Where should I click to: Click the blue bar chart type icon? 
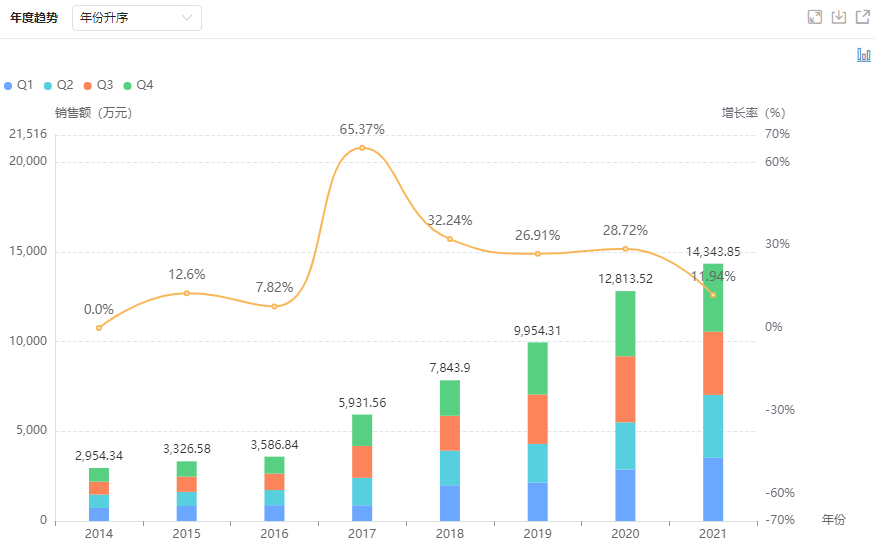point(863,55)
